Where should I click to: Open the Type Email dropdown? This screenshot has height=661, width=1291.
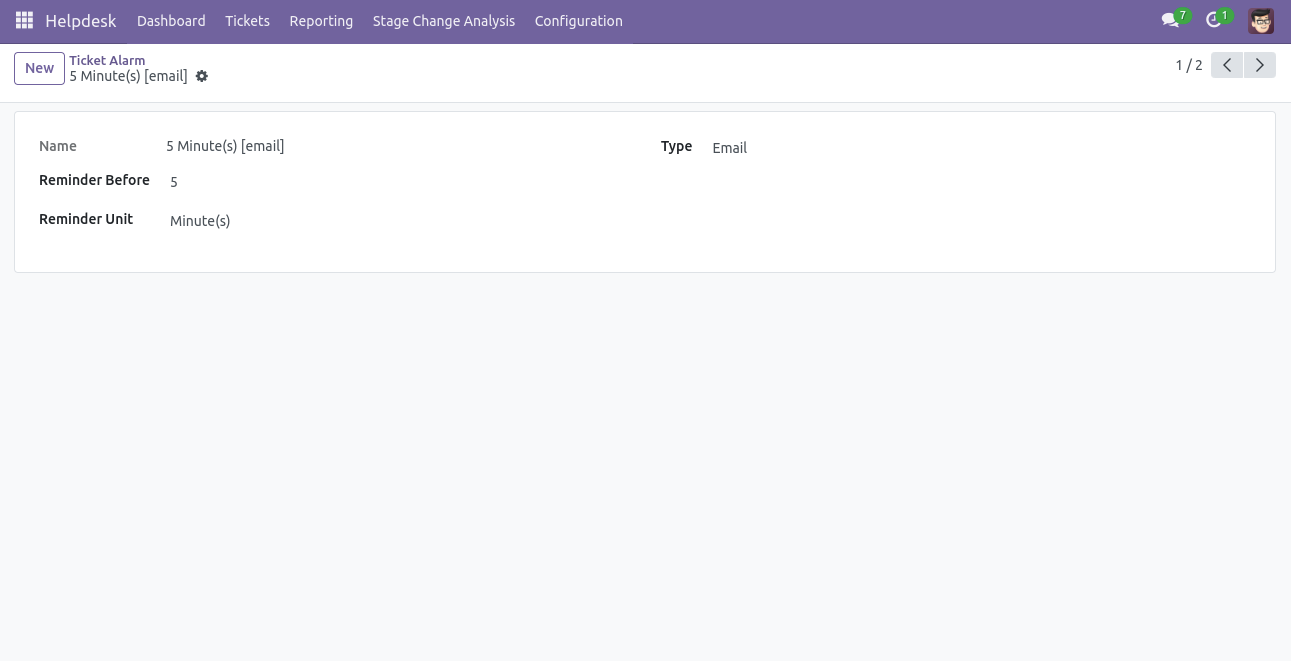pyautogui.click(x=980, y=148)
